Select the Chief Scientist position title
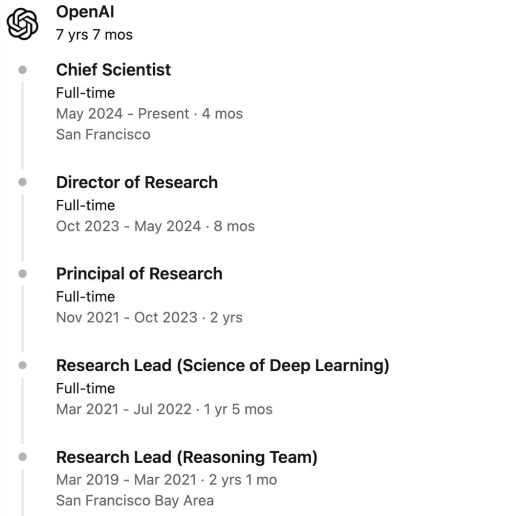The image size is (520, 516). point(113,70)
